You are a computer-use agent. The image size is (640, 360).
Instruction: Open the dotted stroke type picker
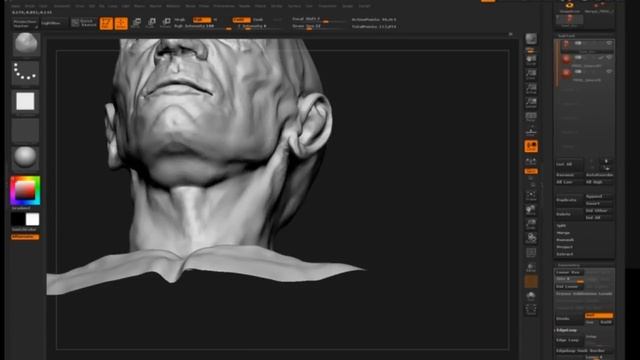(25, 73)
